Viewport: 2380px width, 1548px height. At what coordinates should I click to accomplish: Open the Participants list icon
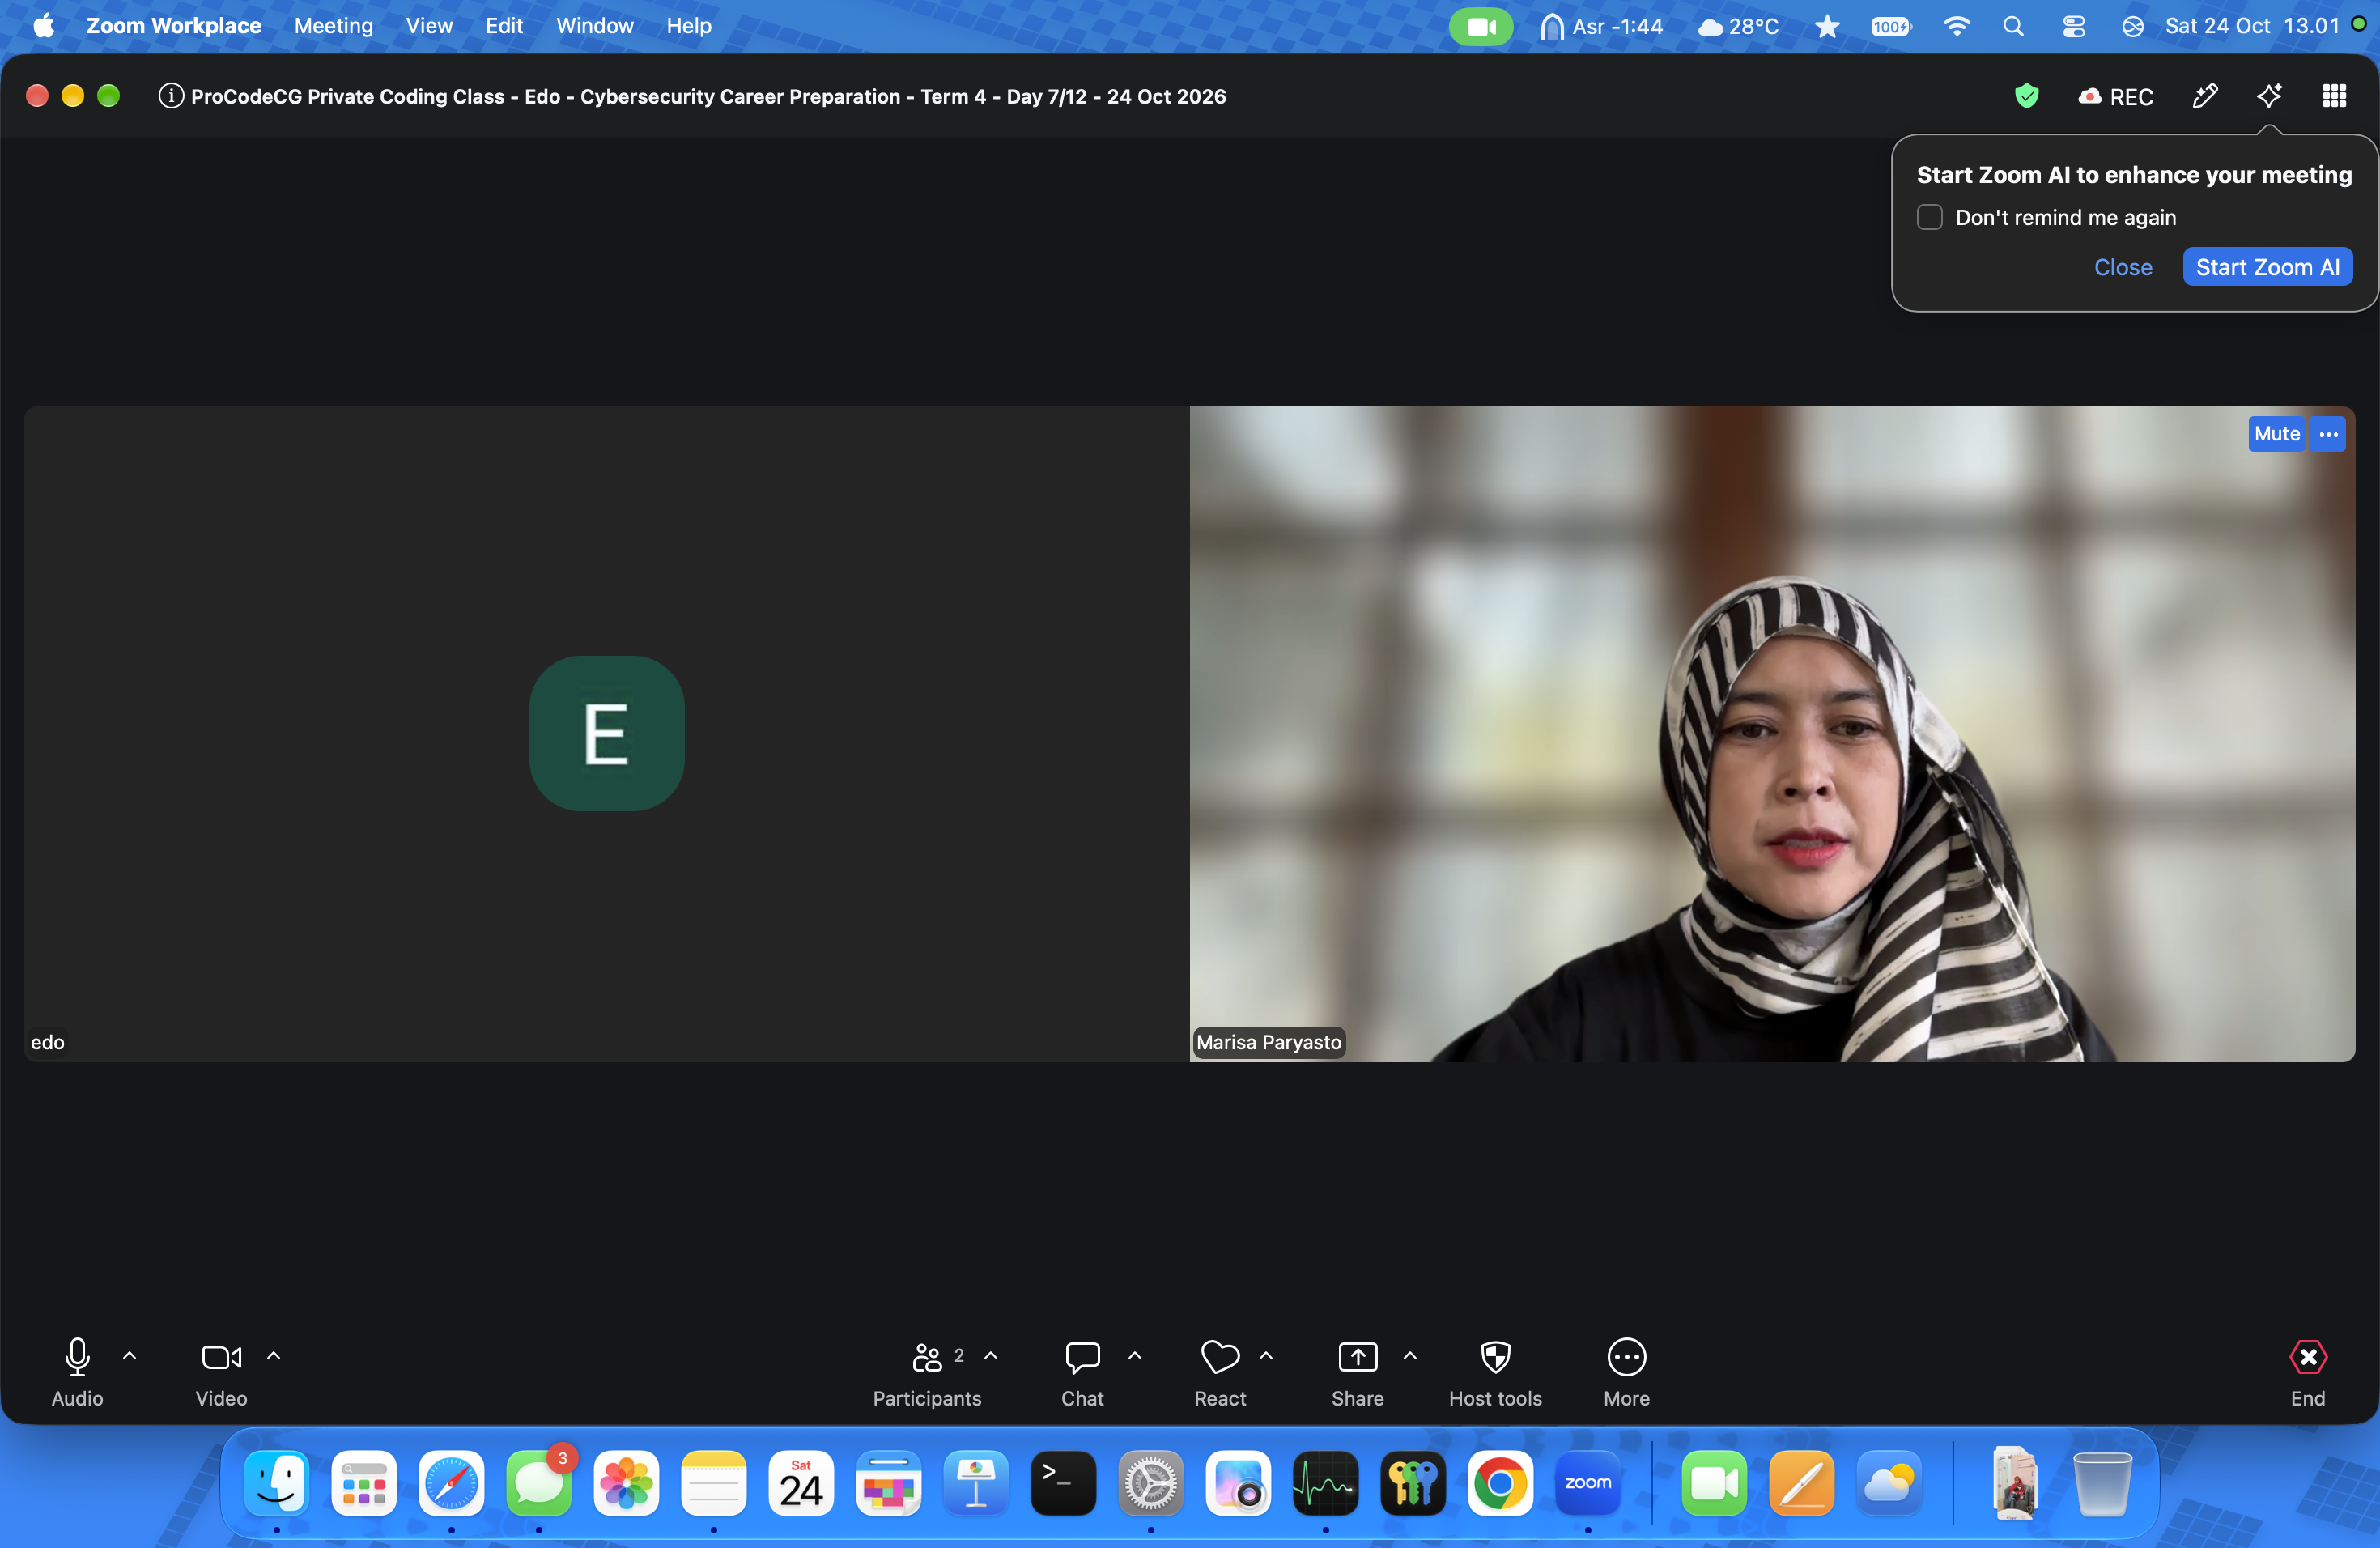coord(927,1357)
